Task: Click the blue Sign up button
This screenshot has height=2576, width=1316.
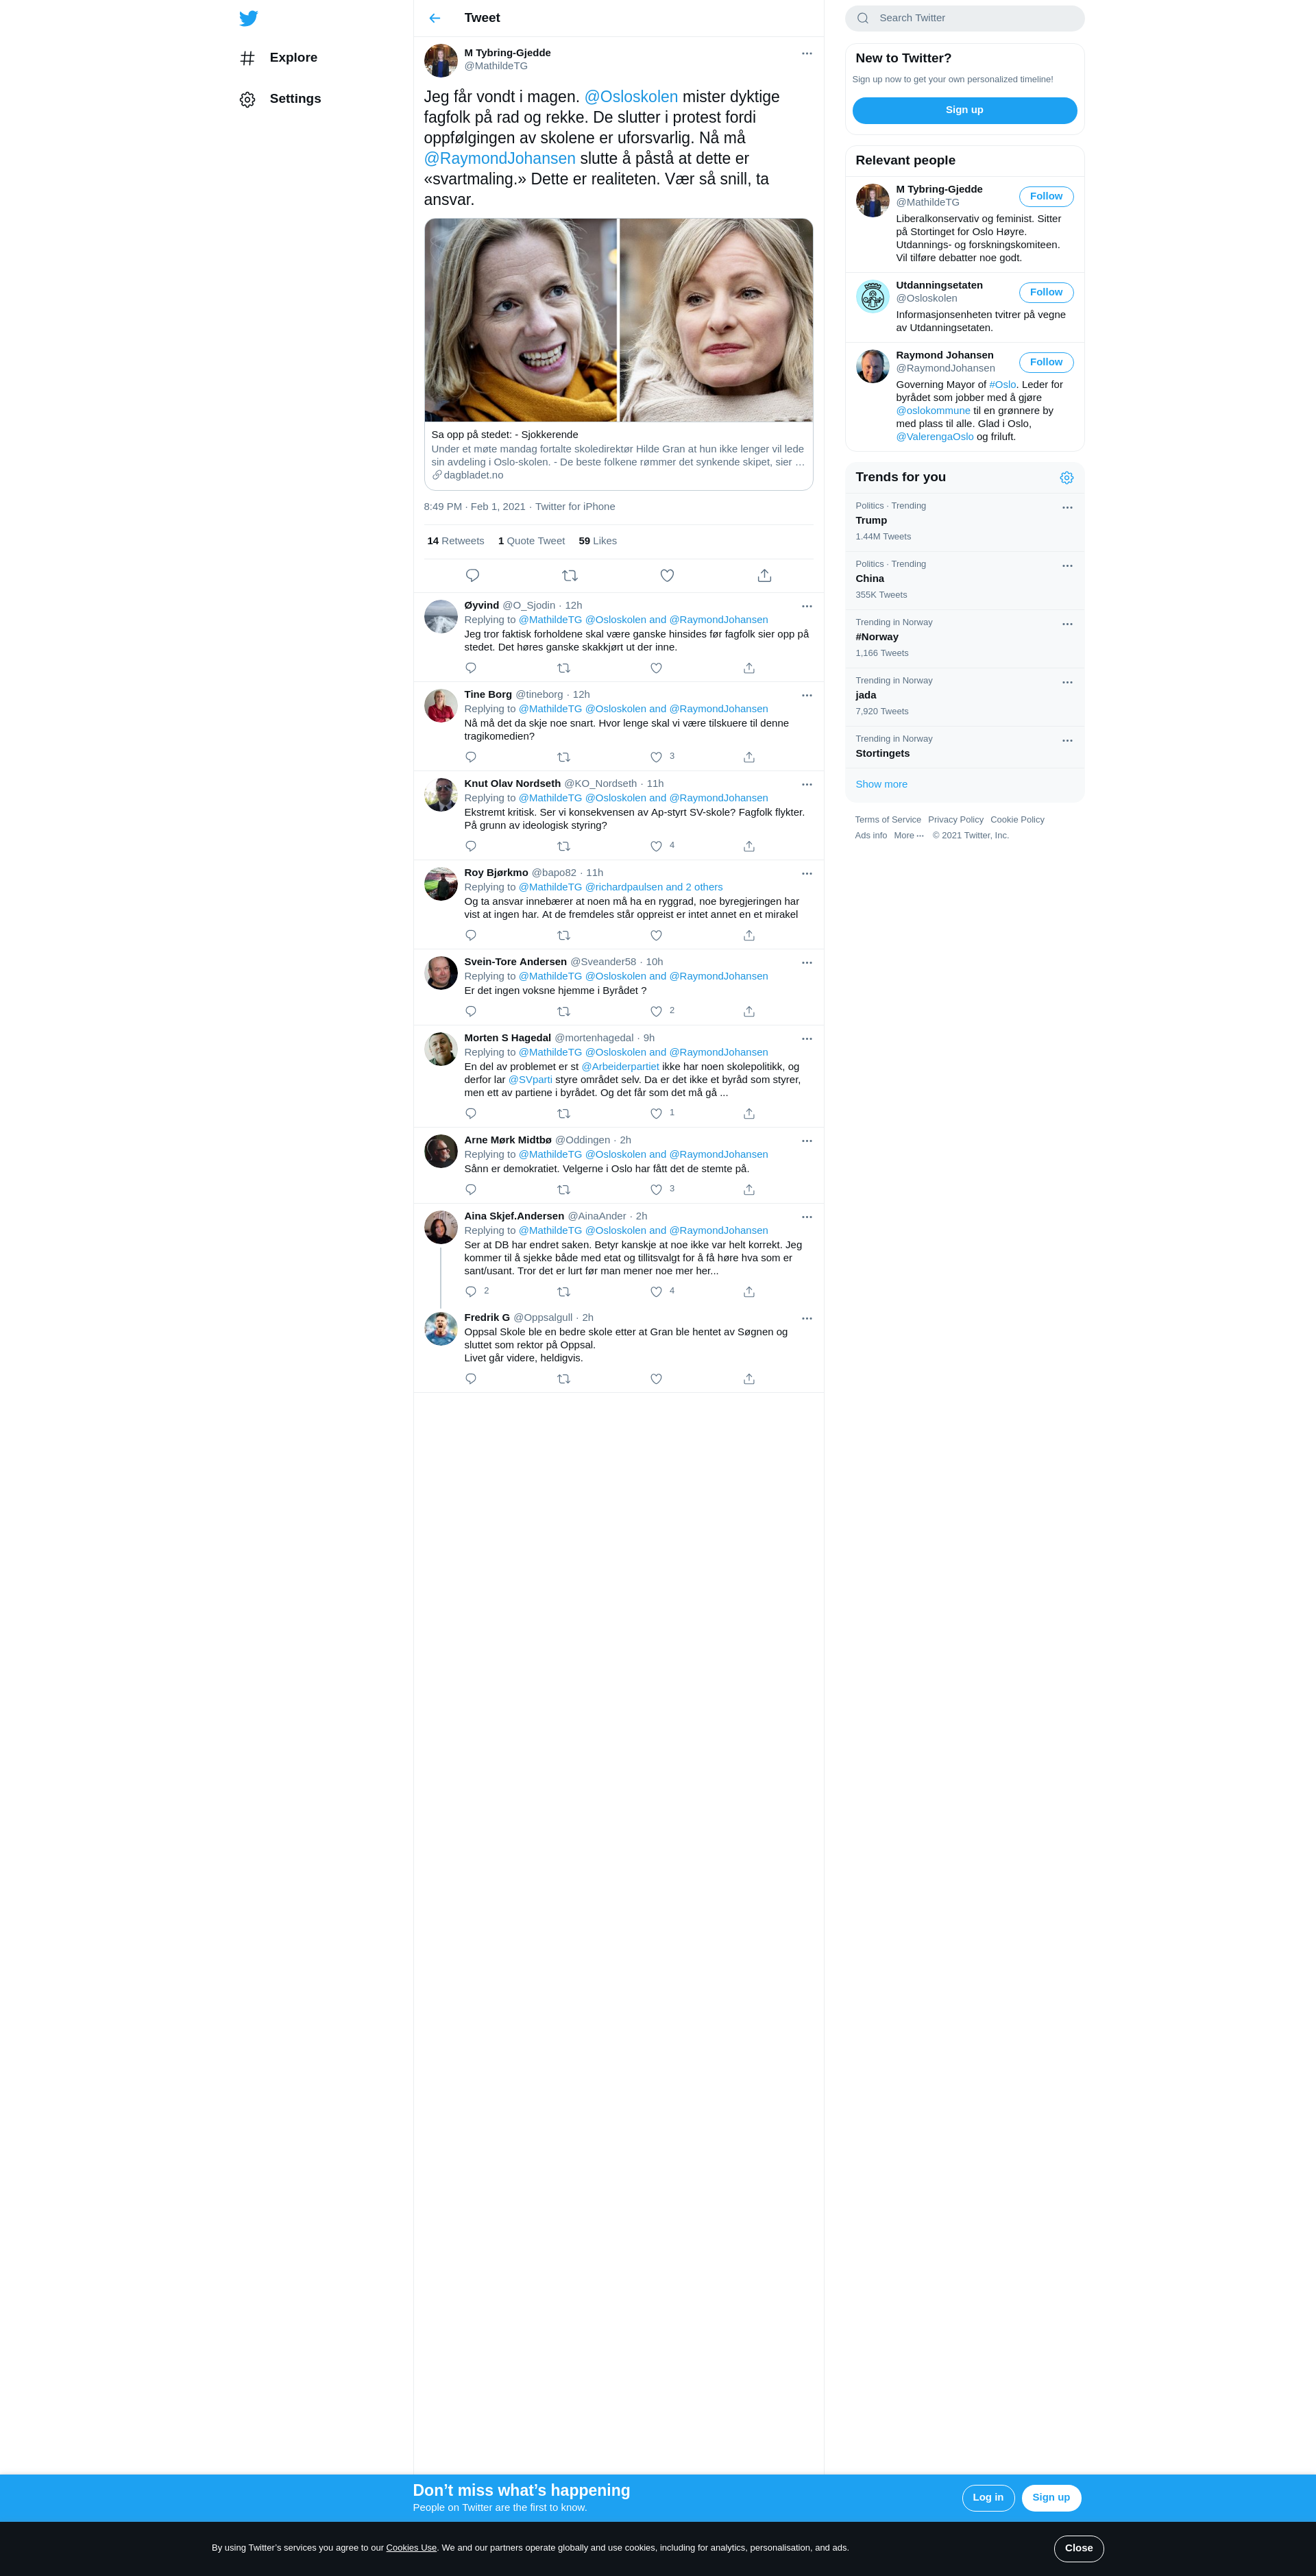Action: pyautogui.click(x=964, y=110)
